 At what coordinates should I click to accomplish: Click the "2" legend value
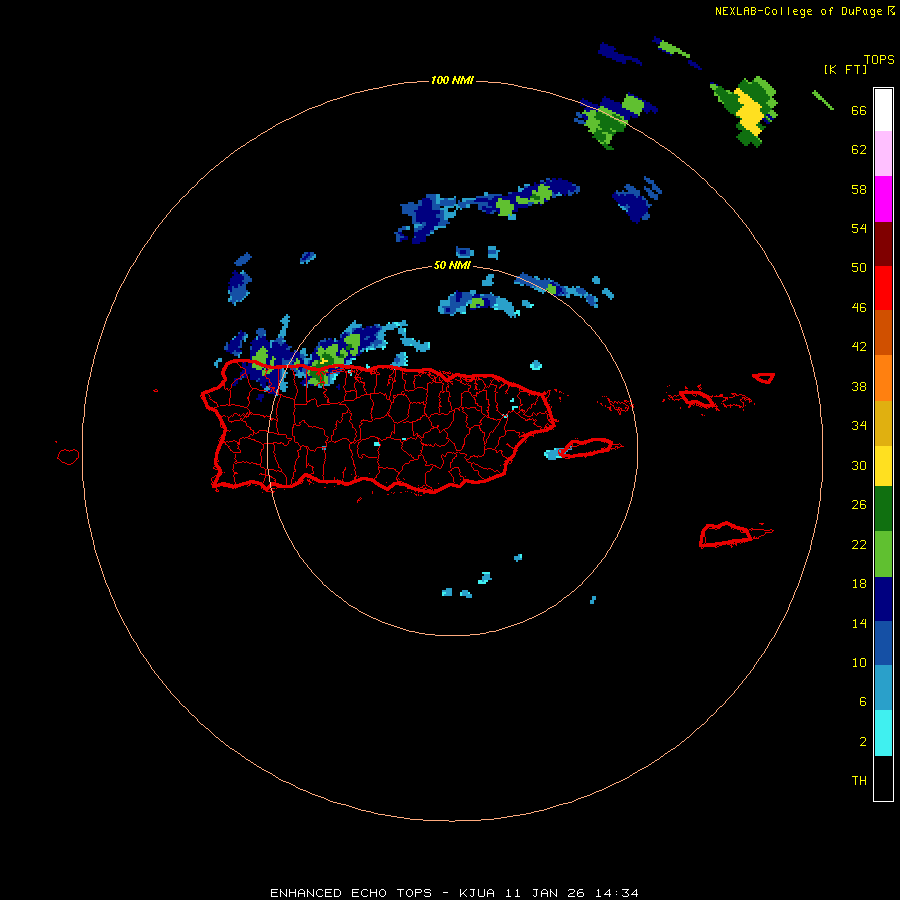coord(863,742)
